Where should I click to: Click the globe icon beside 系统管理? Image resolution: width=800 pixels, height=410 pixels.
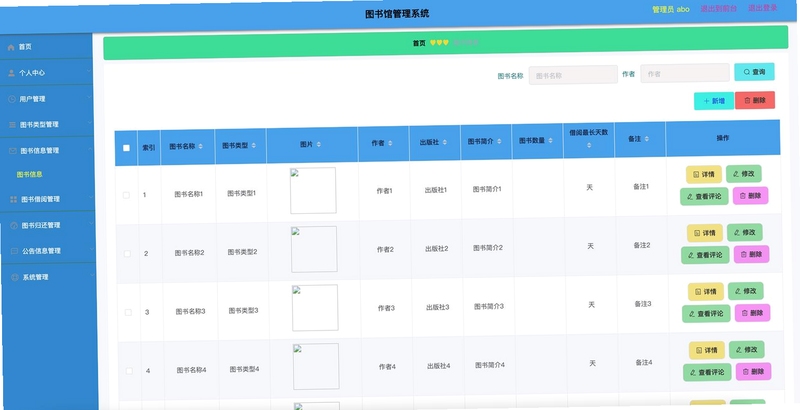tap(15, 277)
